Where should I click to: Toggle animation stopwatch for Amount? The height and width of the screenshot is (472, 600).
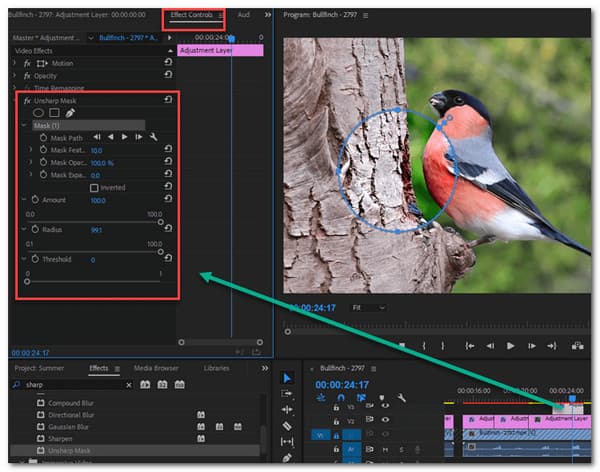coord(35,200)
